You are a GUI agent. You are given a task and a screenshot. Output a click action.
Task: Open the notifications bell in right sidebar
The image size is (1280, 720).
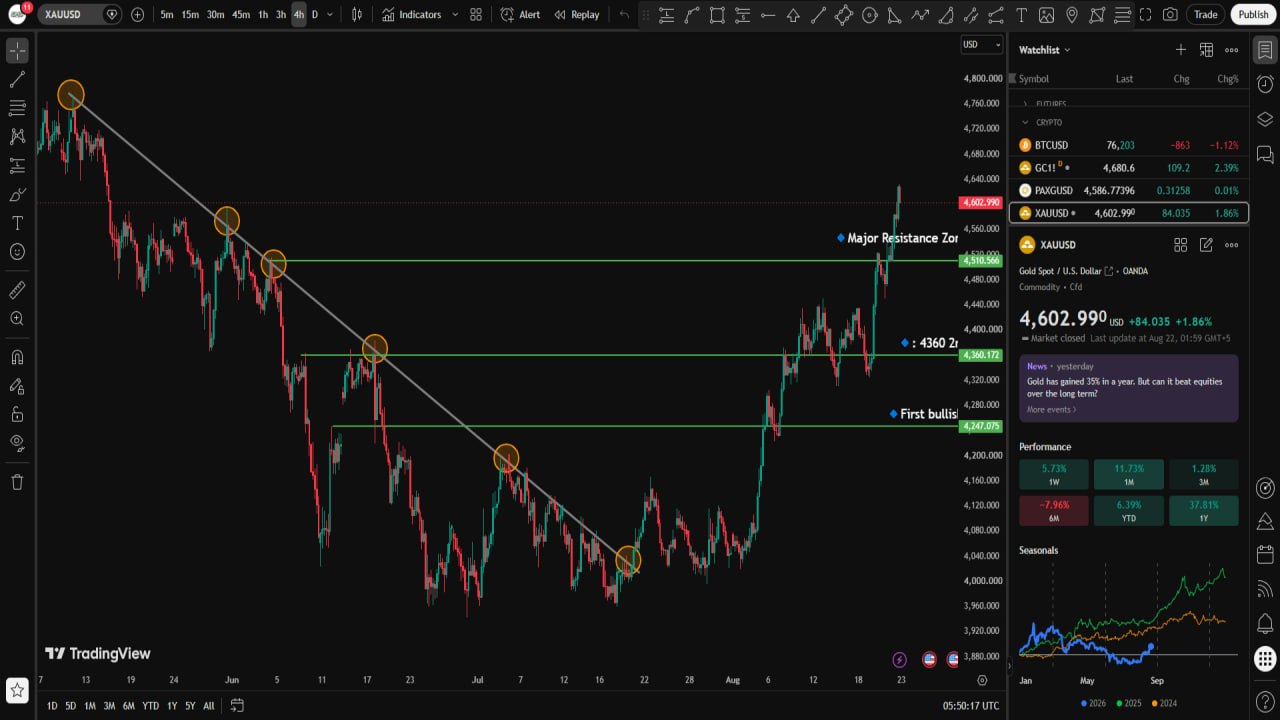tap(1265, 624)
